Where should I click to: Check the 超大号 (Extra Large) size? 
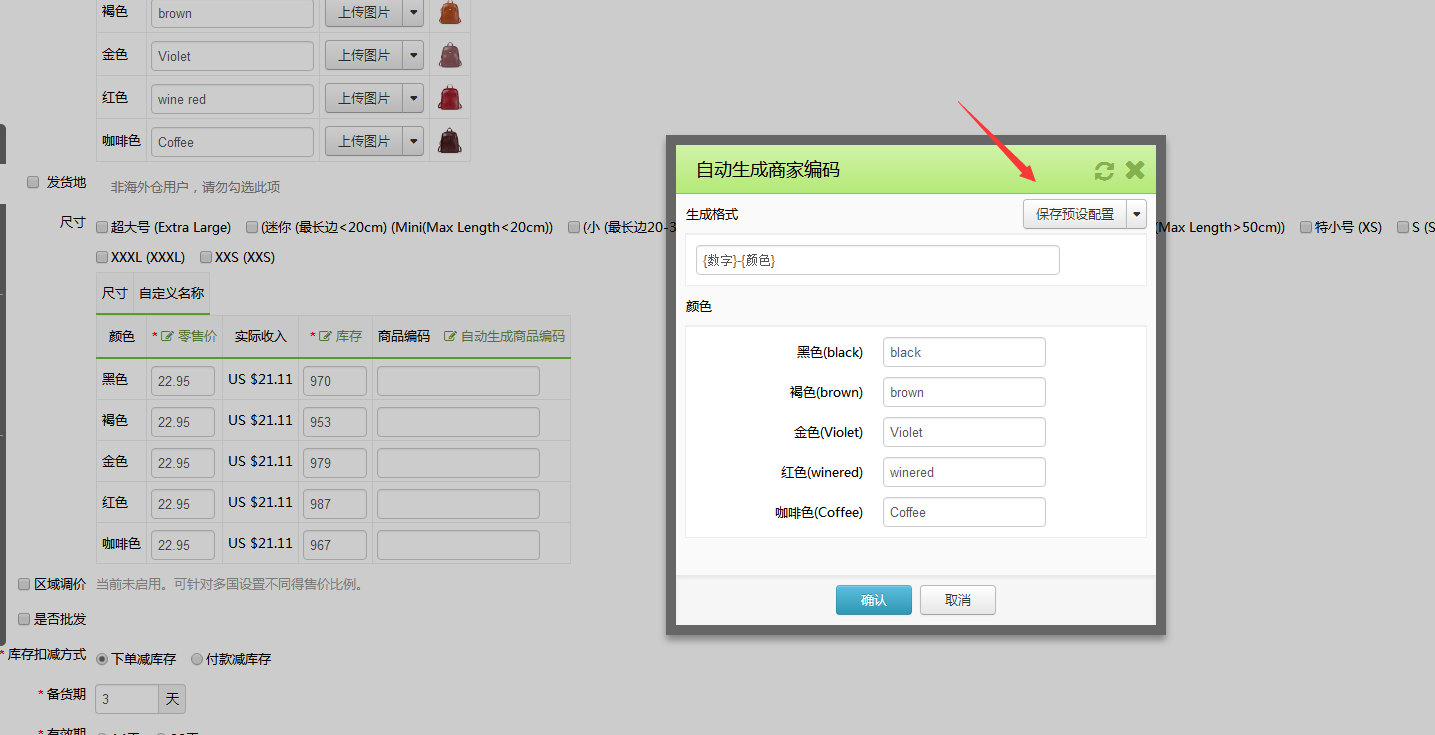(102, 227)
